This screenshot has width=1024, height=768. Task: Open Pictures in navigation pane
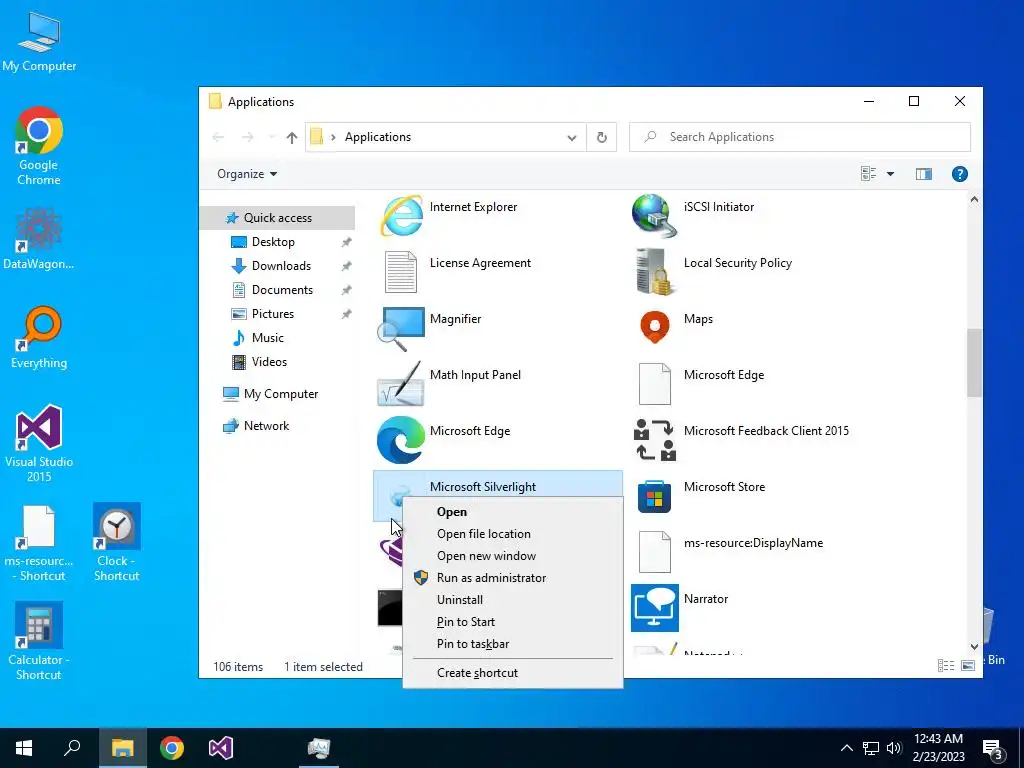[273, 313]
